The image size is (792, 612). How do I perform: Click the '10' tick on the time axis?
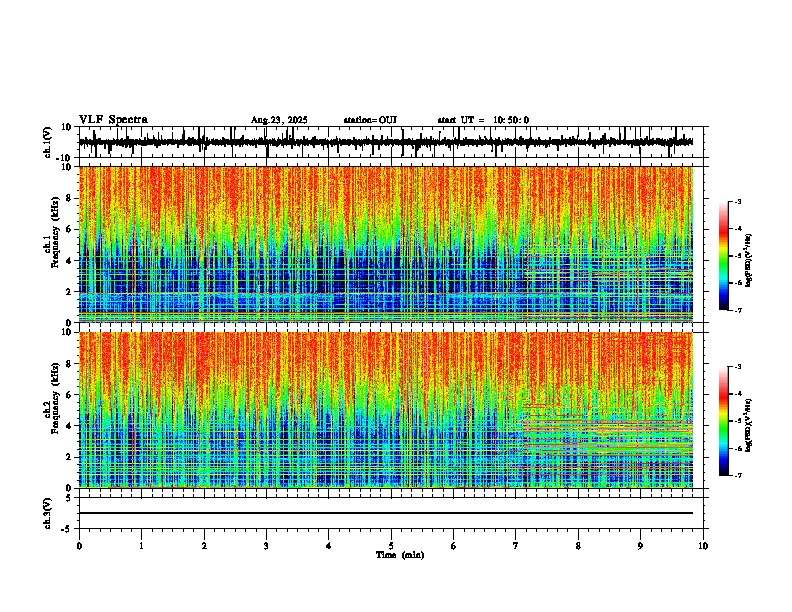pos(703,546)
